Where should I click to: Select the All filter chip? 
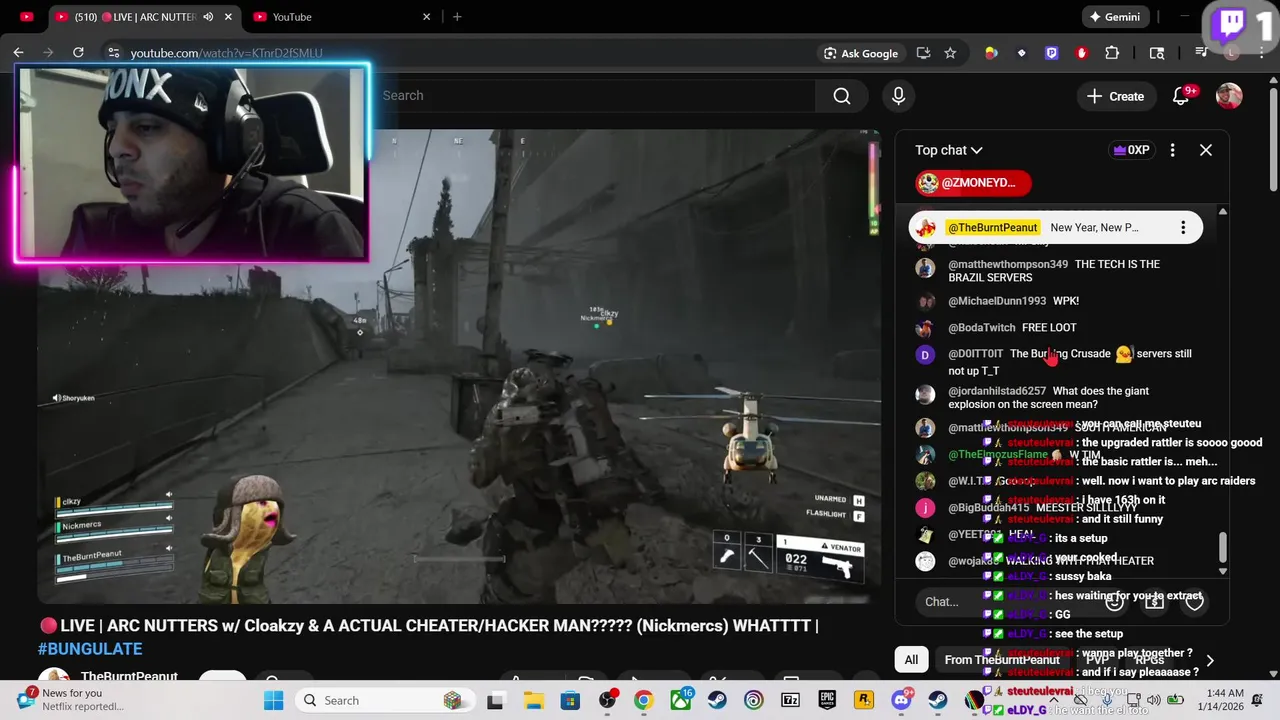tap(911, 660)
